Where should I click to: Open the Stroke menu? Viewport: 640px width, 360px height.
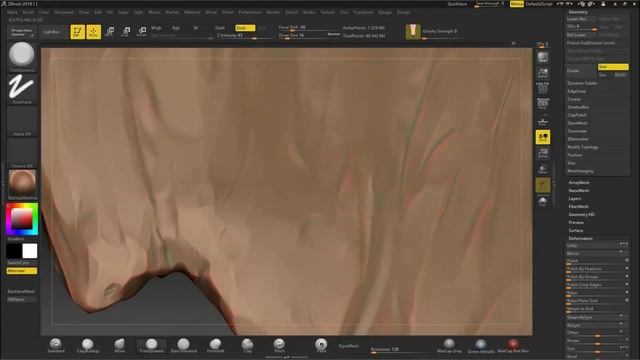pos(309,12)
